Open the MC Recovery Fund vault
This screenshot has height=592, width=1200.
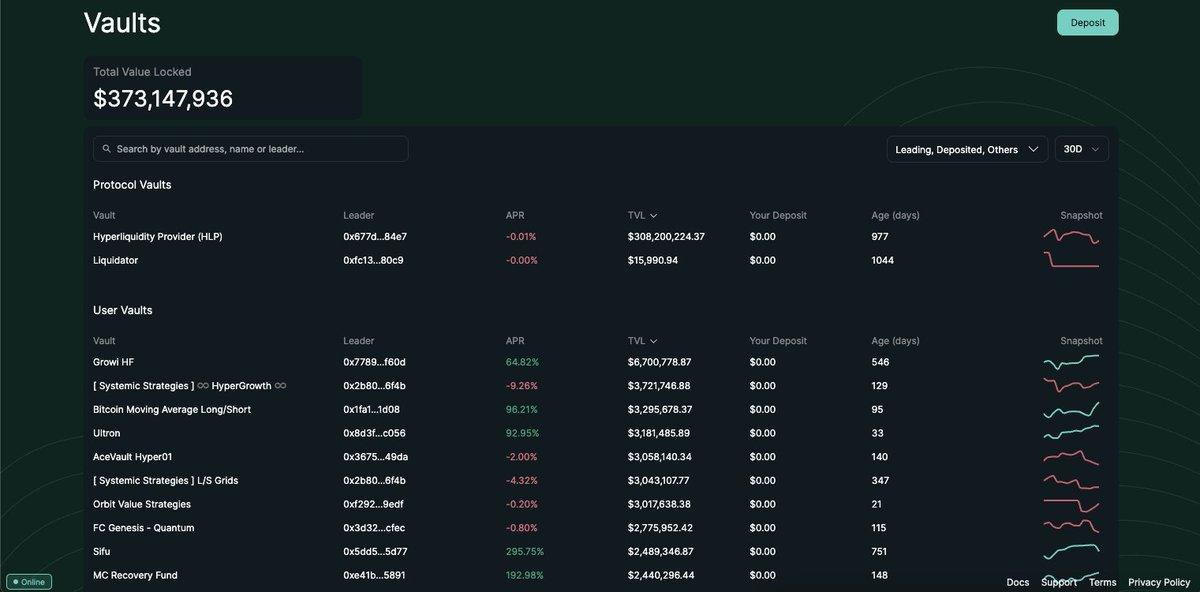(135, 575)
